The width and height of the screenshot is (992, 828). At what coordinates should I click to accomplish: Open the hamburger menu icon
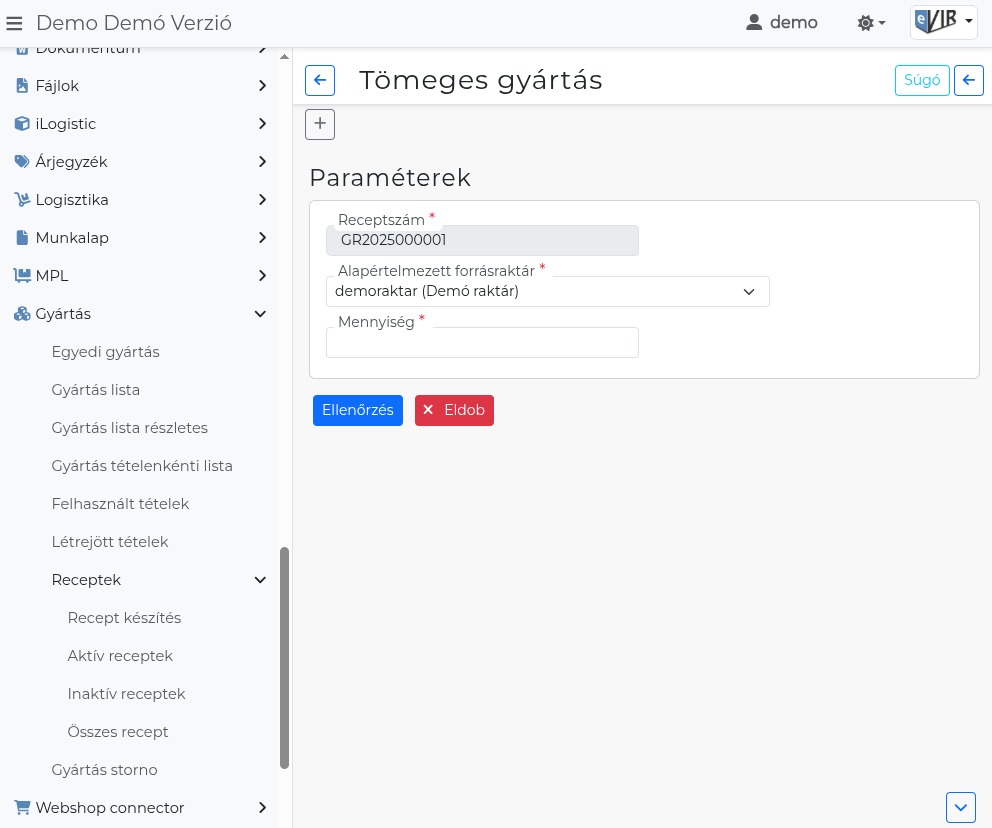(14, 23)
